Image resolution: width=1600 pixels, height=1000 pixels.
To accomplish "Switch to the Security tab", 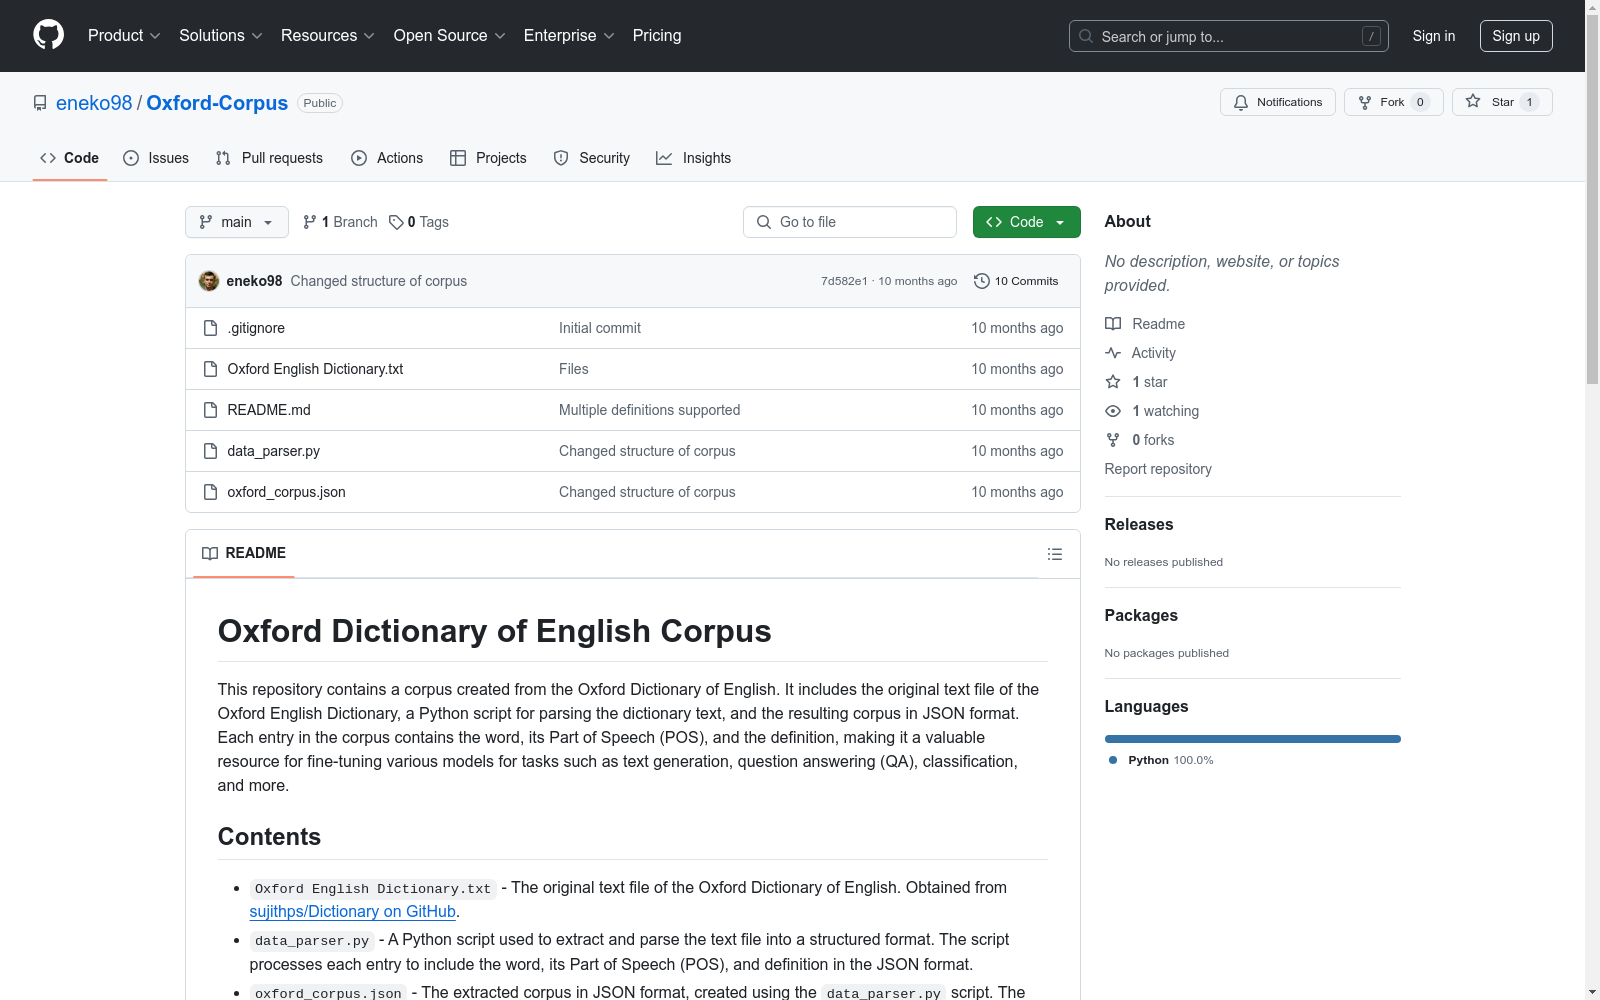I will click(x=592, y=158).
